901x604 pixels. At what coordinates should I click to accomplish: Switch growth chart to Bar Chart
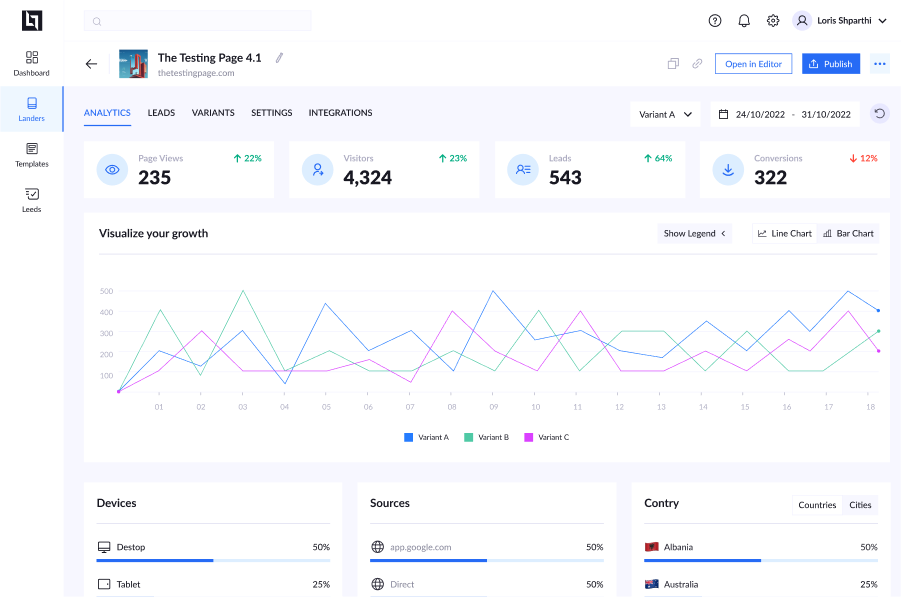[x=847, y=233]
